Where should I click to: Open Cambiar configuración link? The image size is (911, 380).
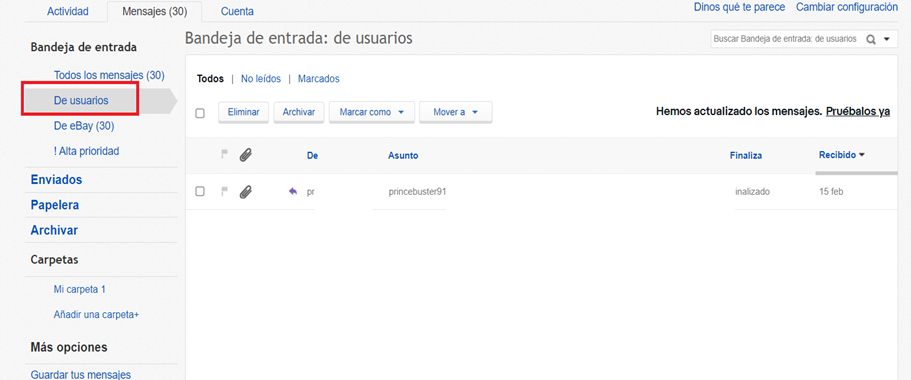click(x=847, y=7)
